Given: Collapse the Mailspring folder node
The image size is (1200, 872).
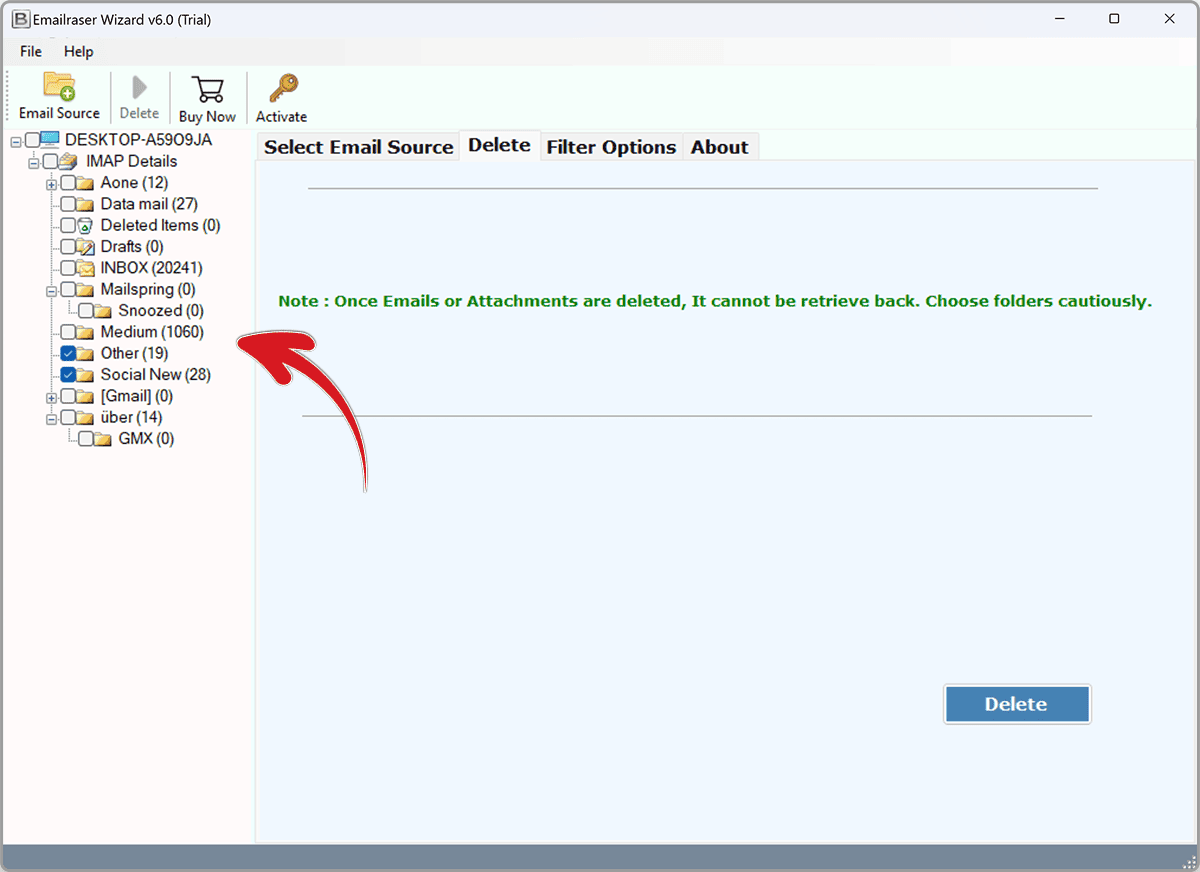Looking at the screenshot, I should (x=52, y=290).
